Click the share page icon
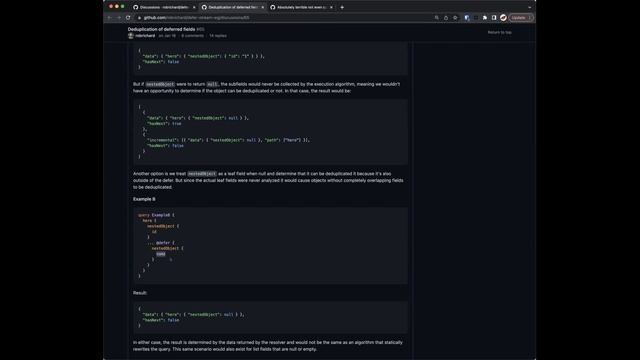Viewport: 640px width, 360px height. (446, 18)
